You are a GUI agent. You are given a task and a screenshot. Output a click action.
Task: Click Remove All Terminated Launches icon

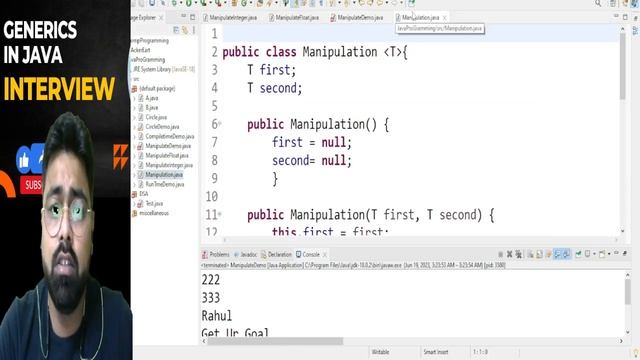519,254
